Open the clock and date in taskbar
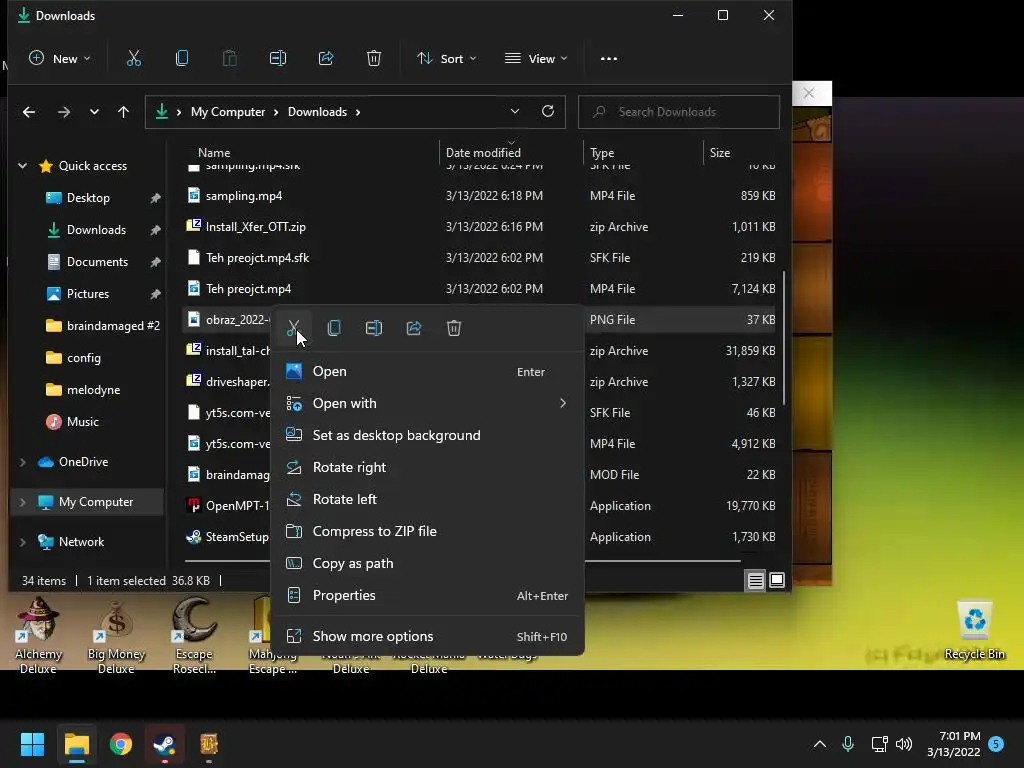Viewport: 1024px width, 768px height. click(x=953, y=744)
